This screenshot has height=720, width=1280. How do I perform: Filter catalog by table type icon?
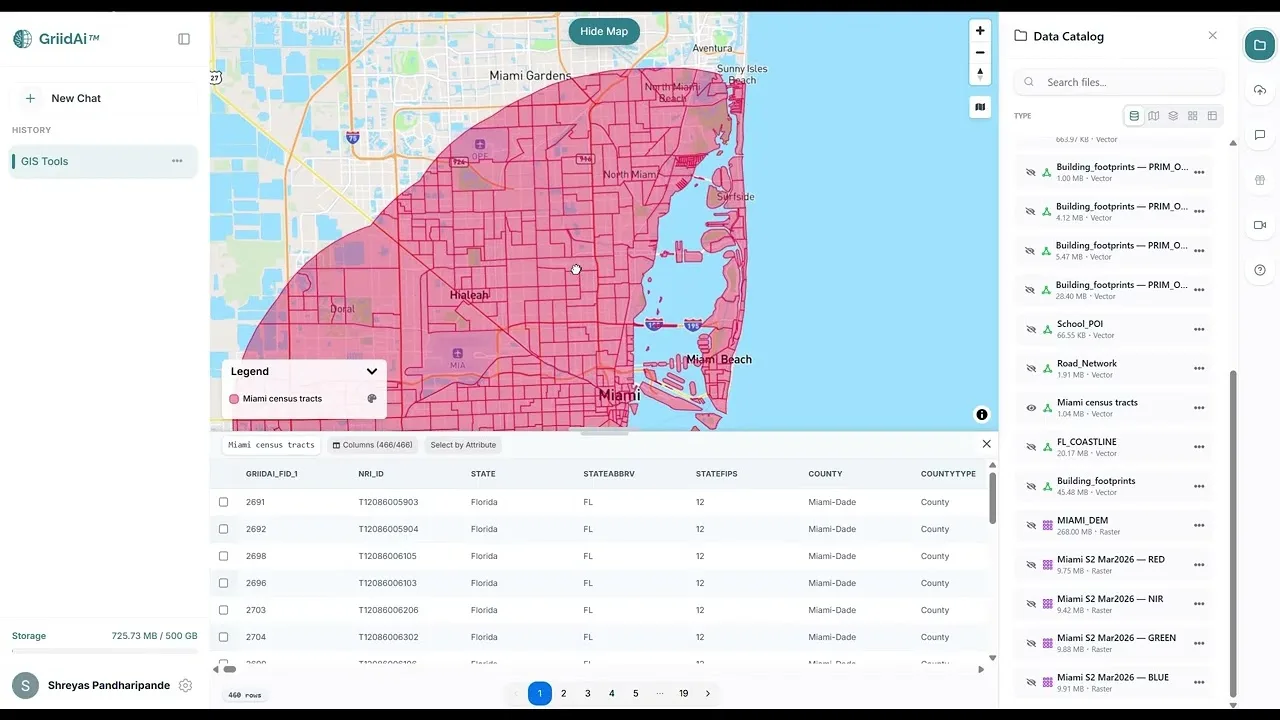pyautogui.click(x=1212, y=116)
